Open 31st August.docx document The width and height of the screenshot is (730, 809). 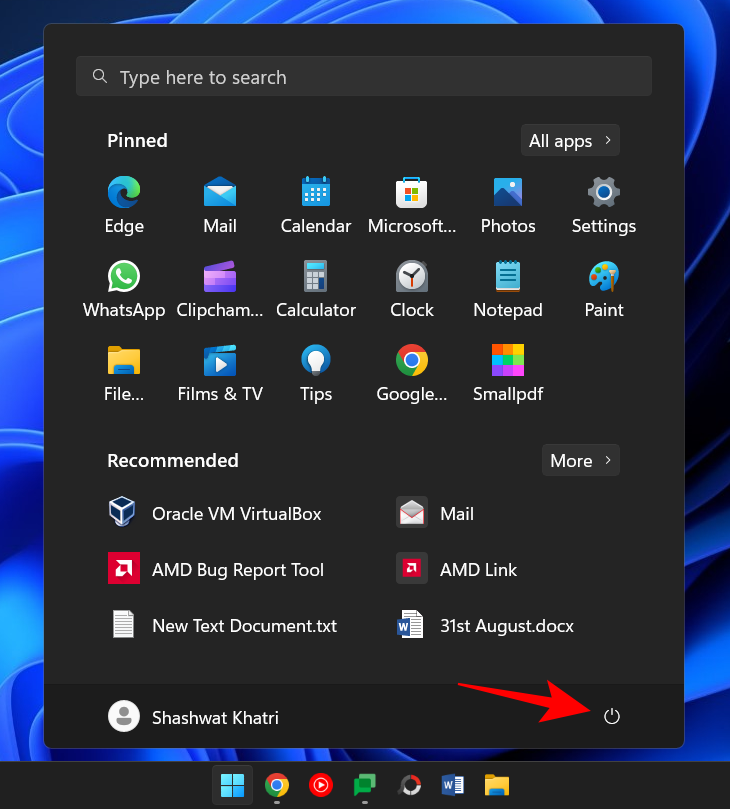click(485, 625)
